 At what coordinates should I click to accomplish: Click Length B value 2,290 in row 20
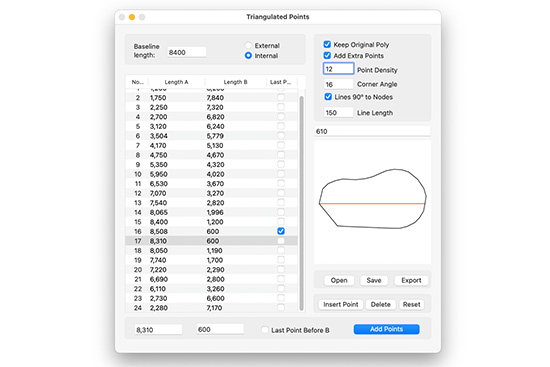[215, 269]
